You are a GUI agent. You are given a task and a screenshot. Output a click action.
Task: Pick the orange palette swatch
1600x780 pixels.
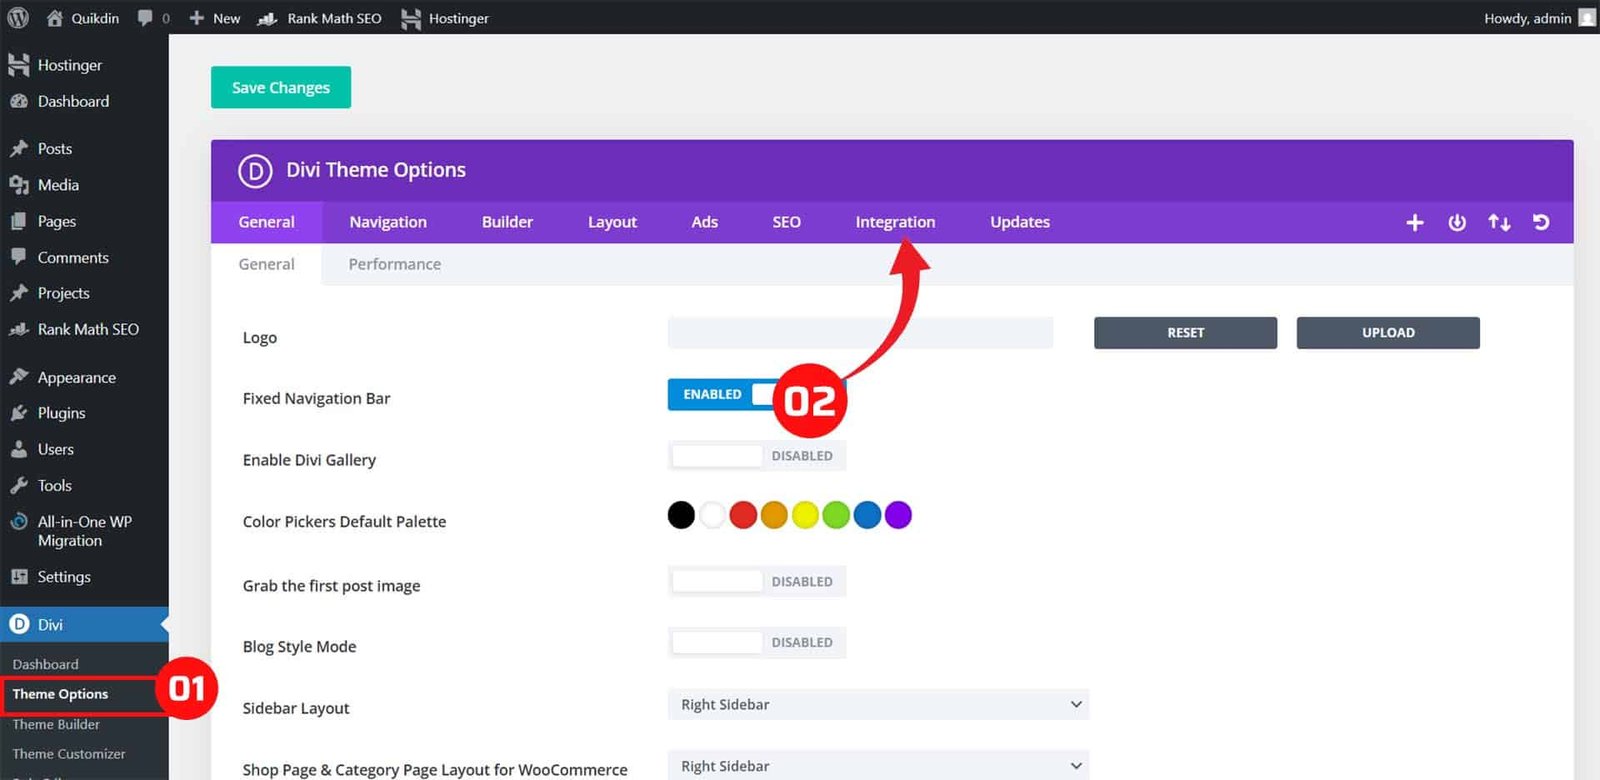point(774,515)
